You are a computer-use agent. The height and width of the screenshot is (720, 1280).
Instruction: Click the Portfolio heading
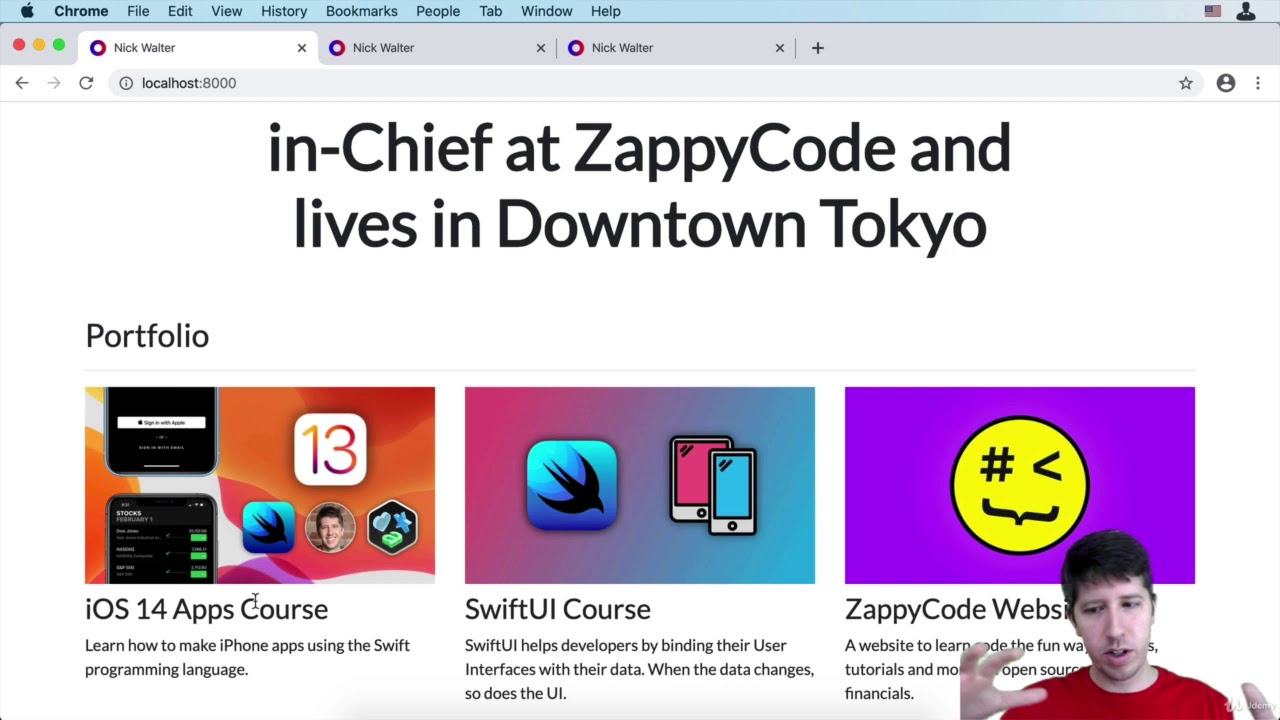click(x=147, y=336)
